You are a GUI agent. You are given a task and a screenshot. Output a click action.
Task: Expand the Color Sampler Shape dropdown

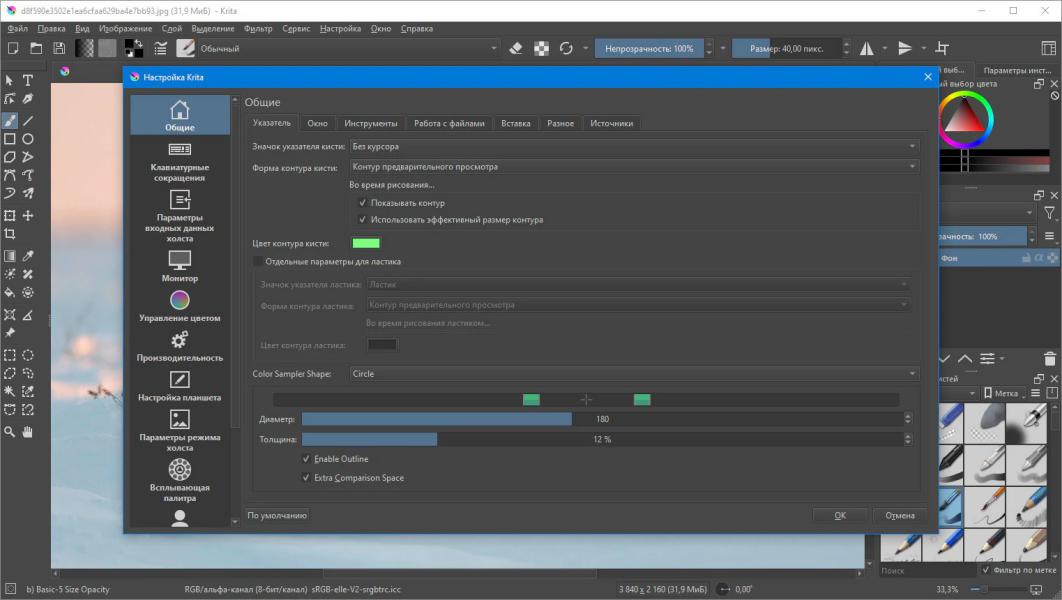pyautogui.click(x=633, y=374)
